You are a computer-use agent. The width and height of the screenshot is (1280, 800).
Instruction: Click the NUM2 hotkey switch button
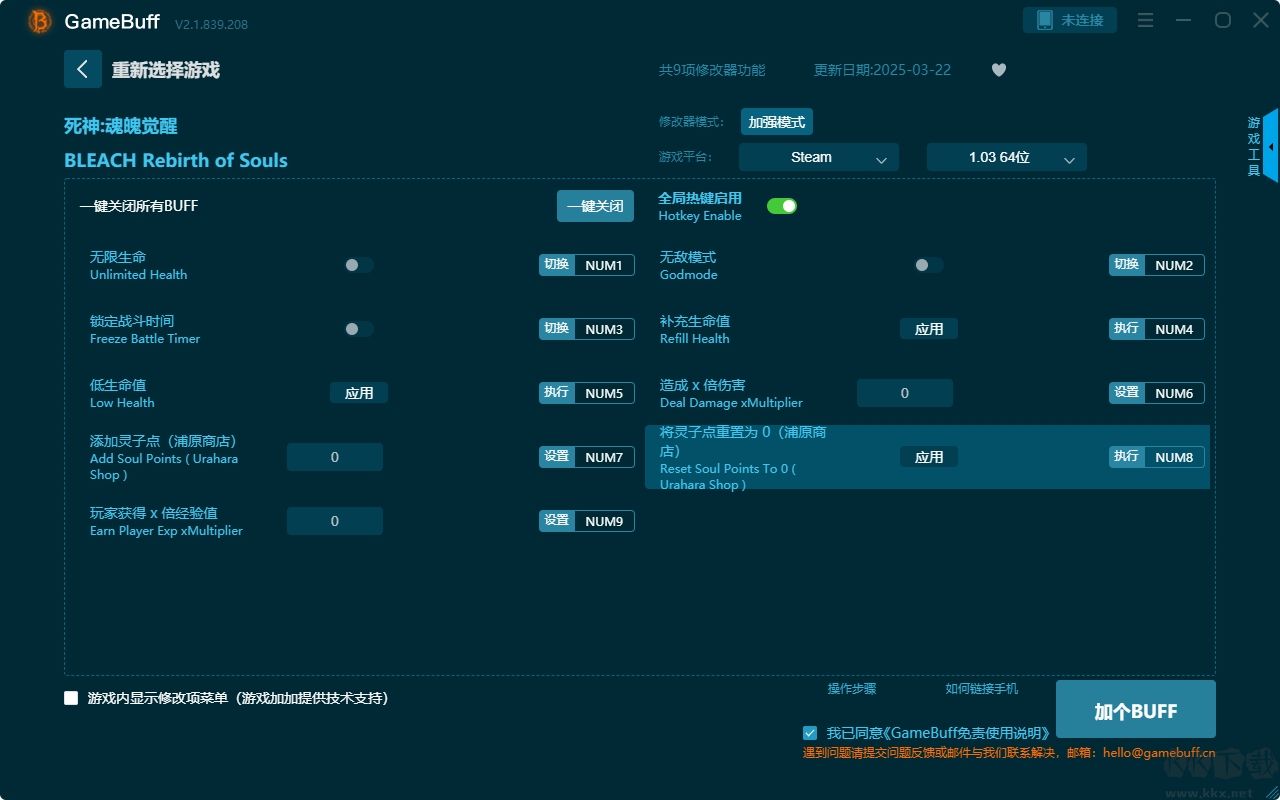pyautogui.click(x=1157, y=265)
